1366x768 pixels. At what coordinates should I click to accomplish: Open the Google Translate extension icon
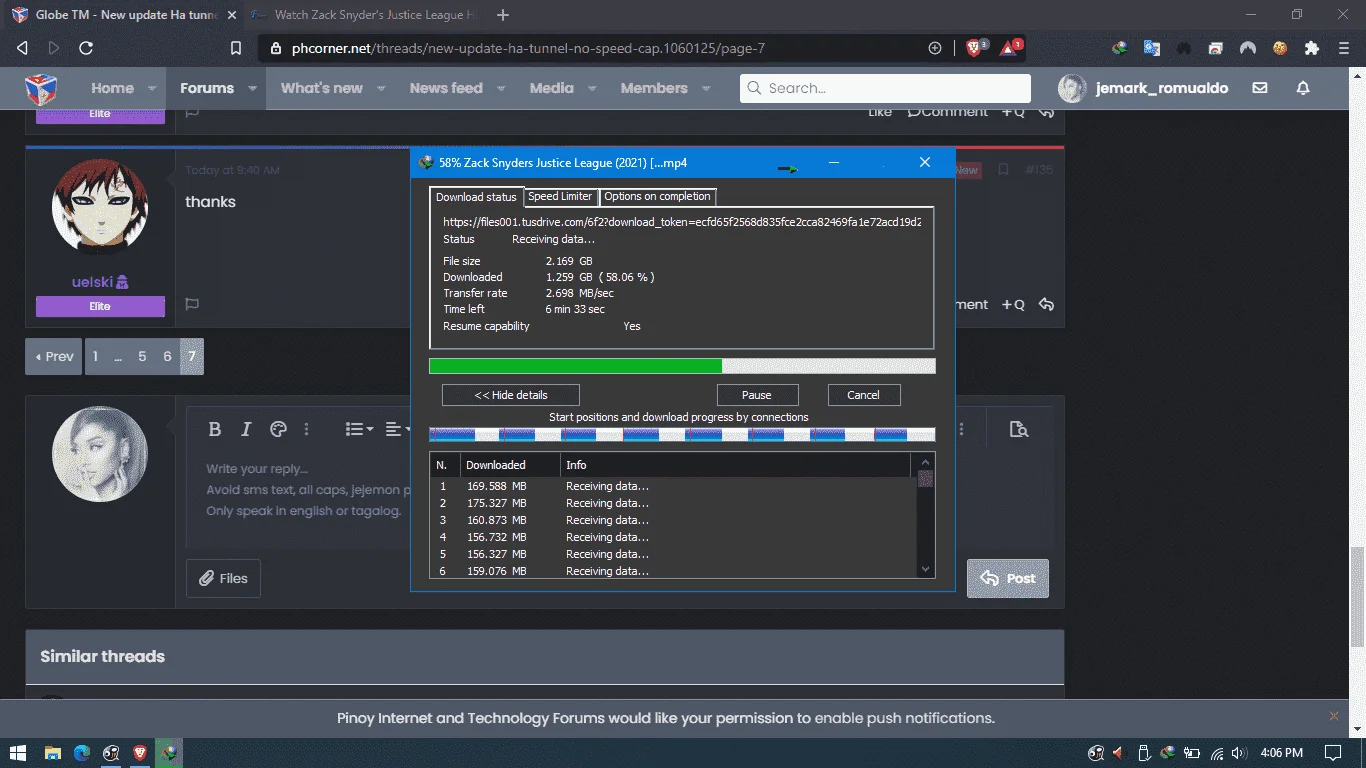[x=1152, y=48]
